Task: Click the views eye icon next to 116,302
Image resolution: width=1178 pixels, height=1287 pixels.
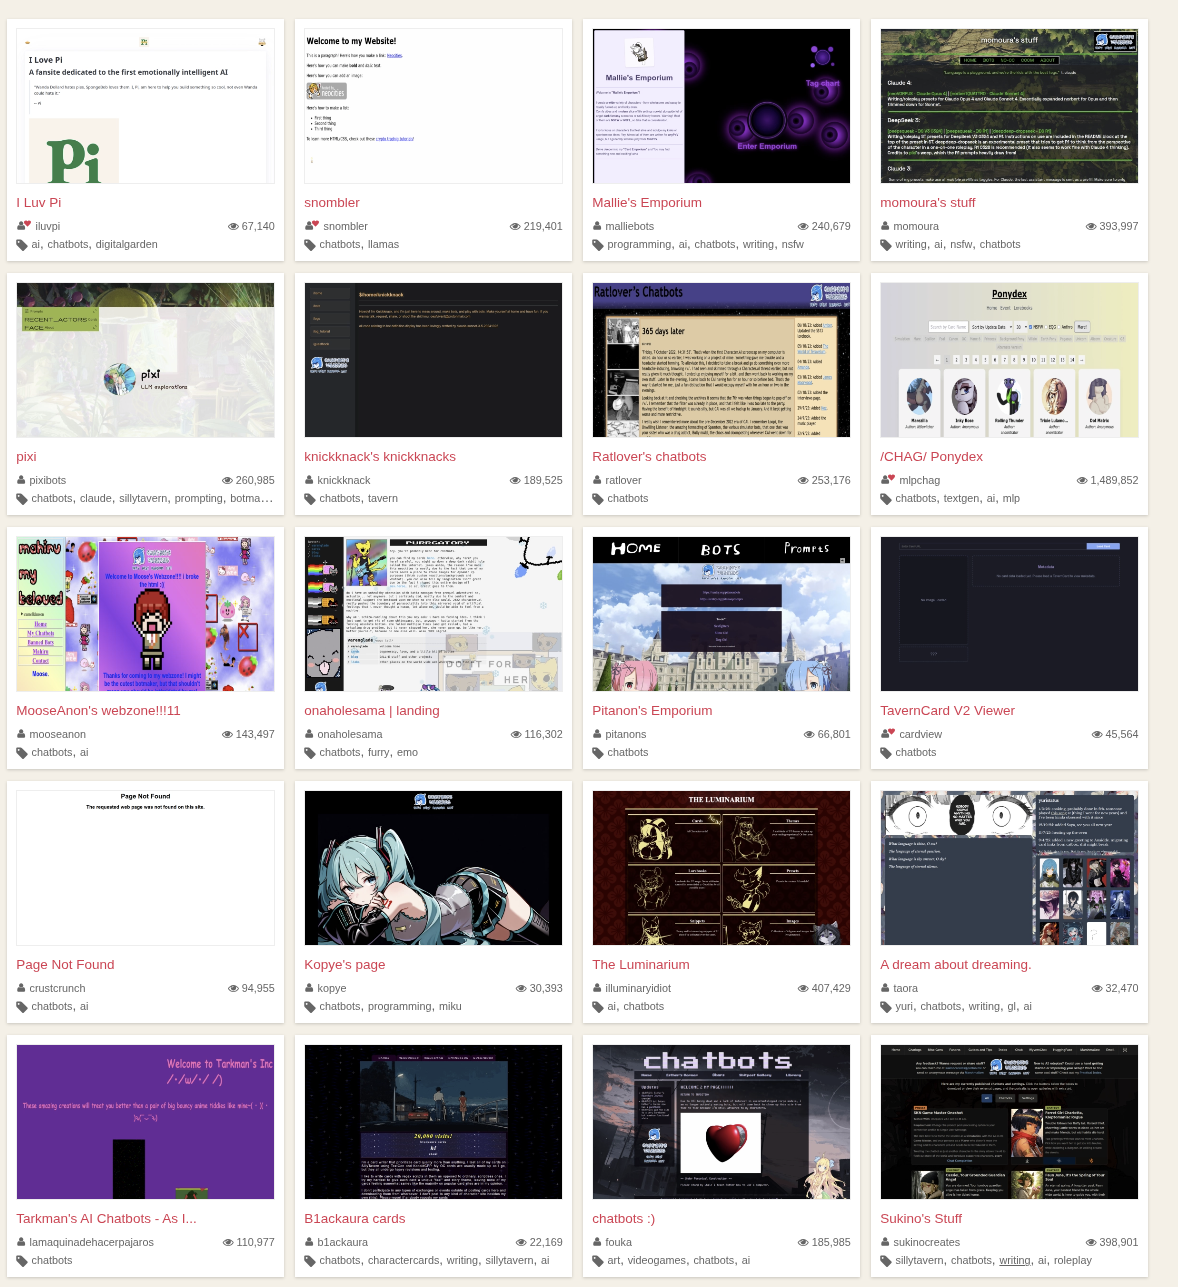Action: click(x=515, y=734)
